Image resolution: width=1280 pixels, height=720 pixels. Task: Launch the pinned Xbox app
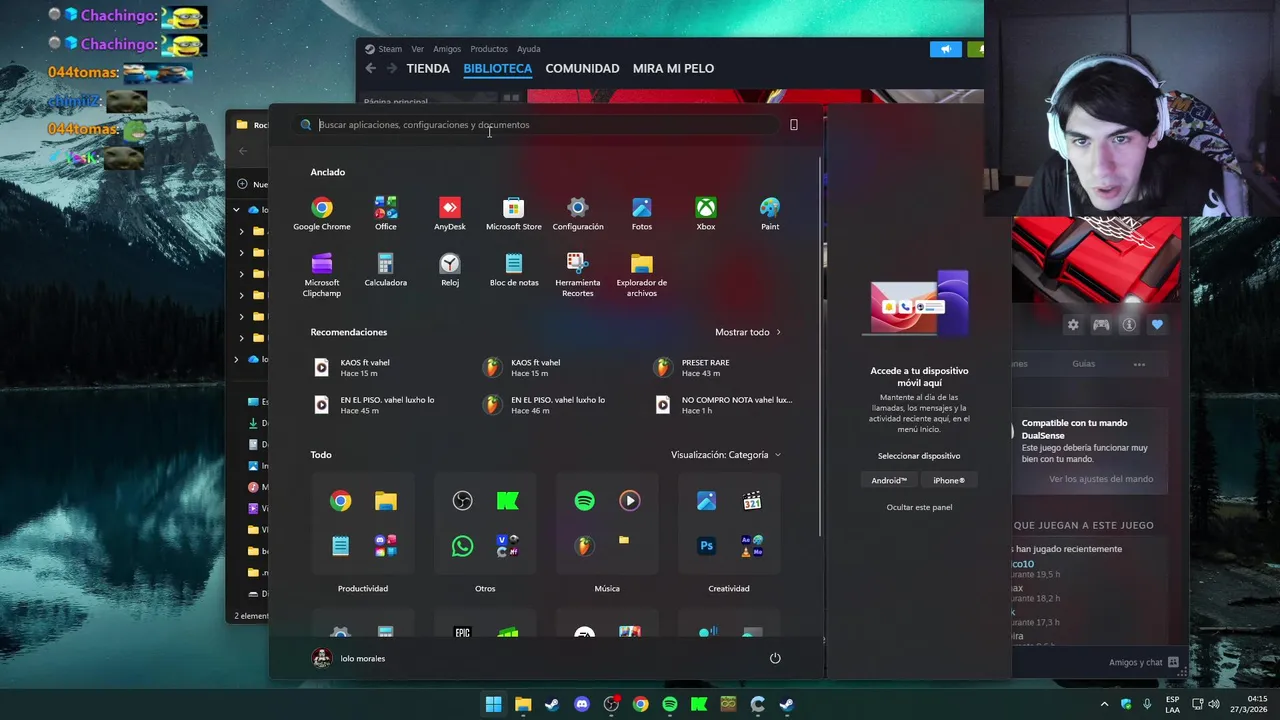click(x=706, y=214)
